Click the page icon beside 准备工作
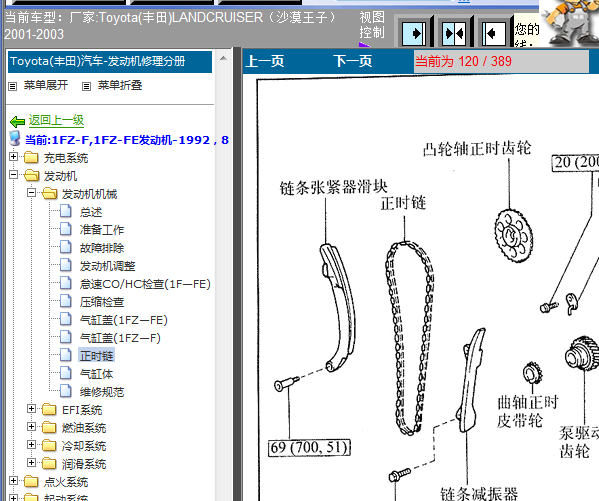599x501 pixels. click(x=66, y=229)
